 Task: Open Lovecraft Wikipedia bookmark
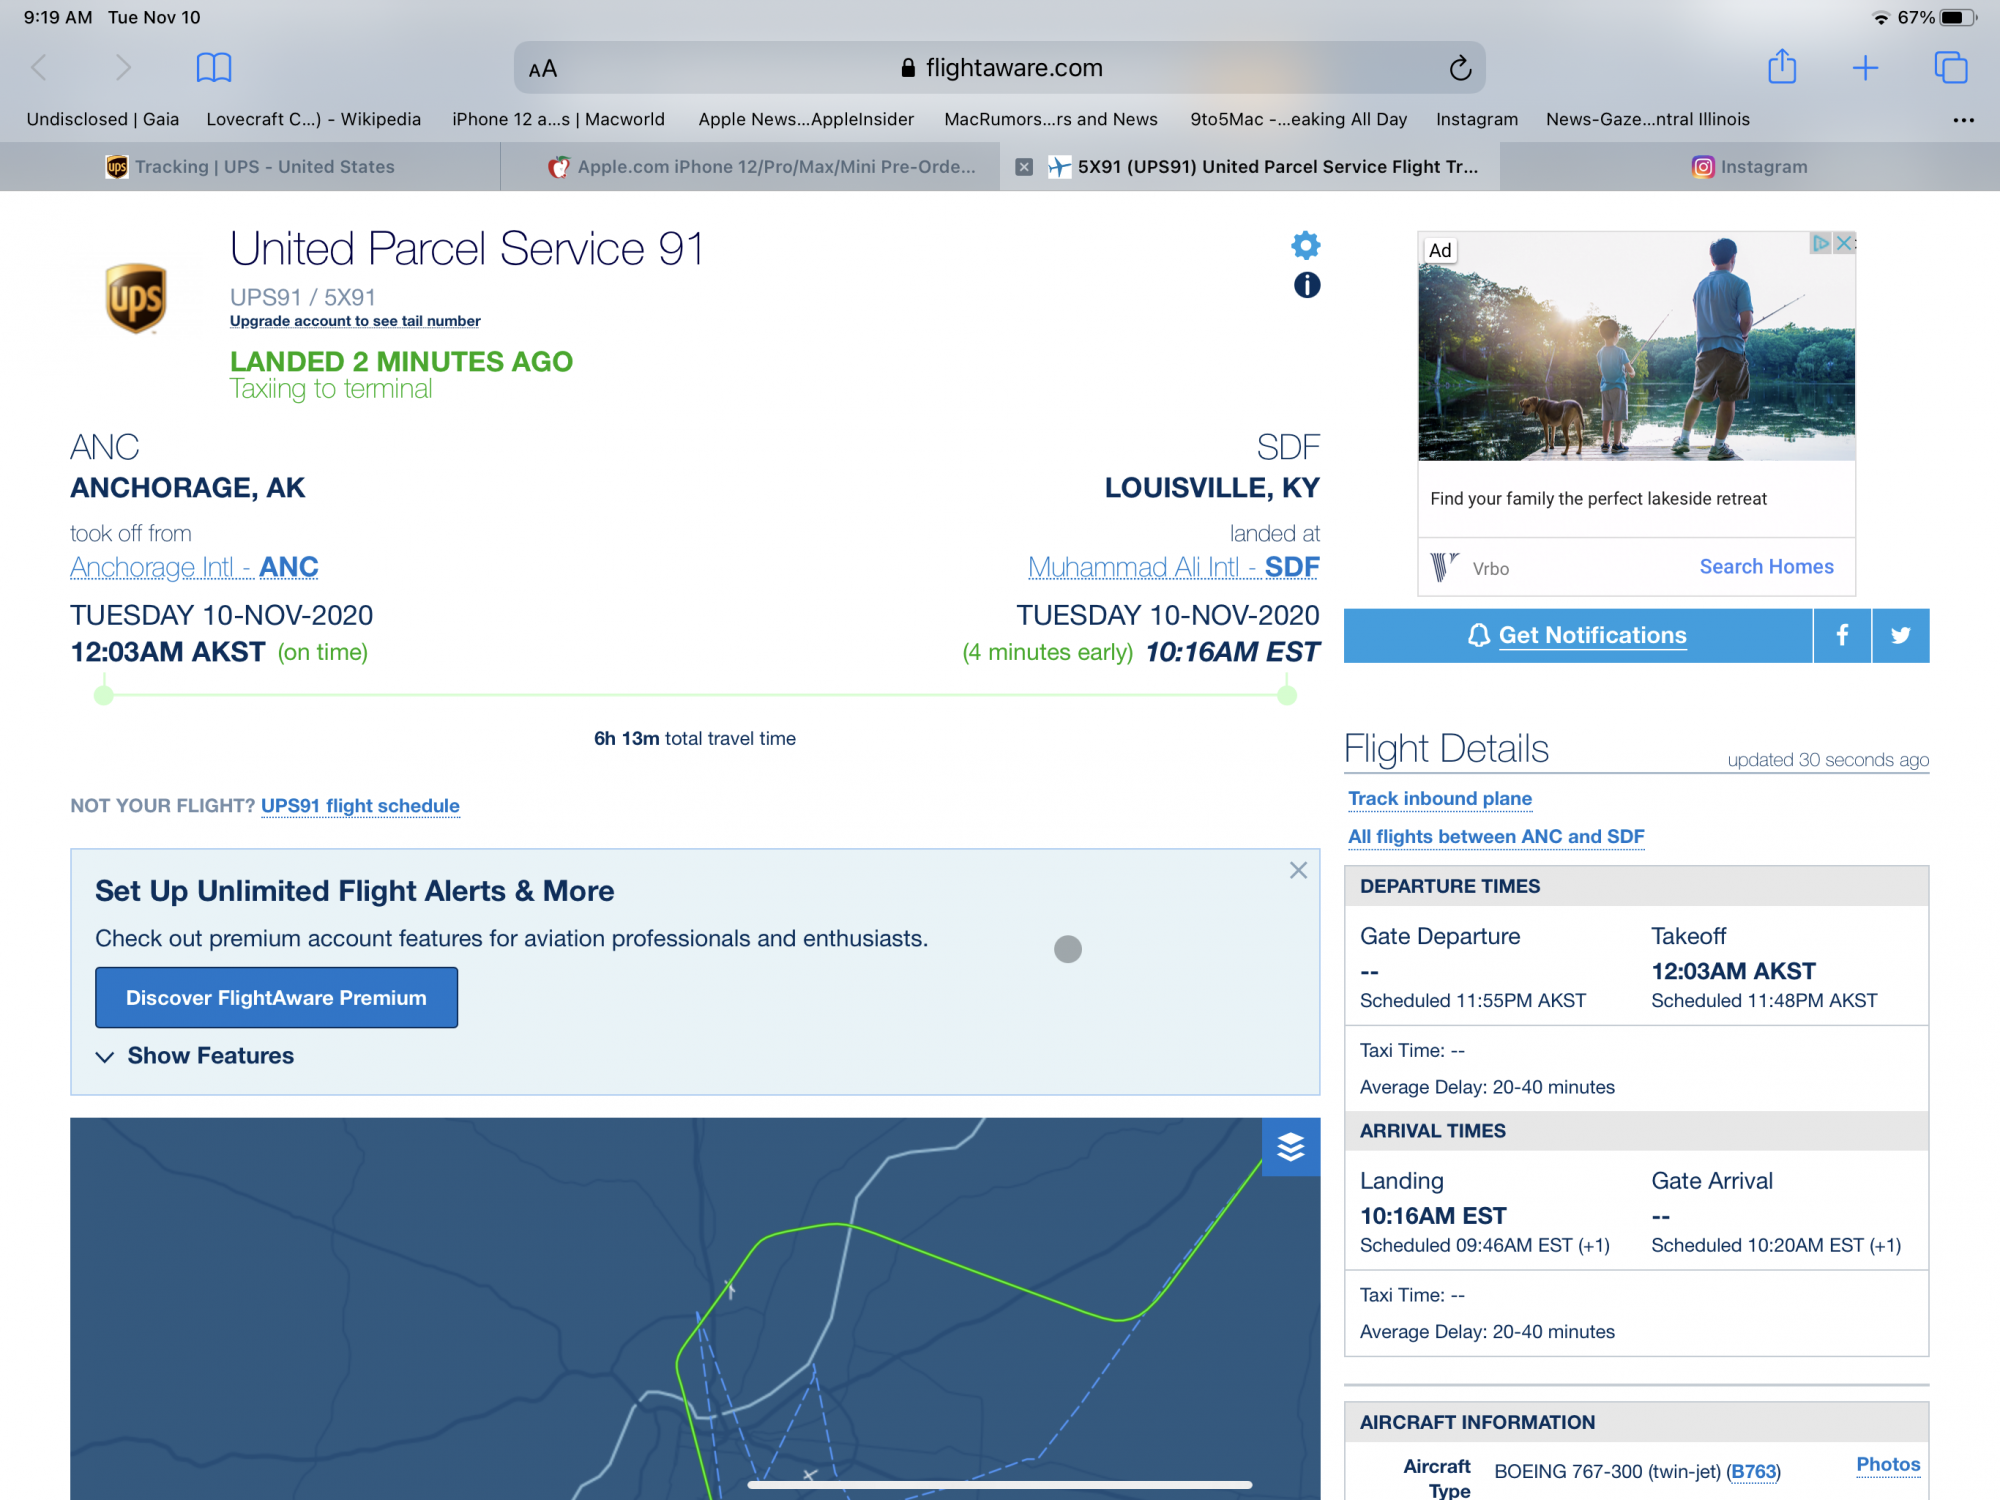[314, 119]
